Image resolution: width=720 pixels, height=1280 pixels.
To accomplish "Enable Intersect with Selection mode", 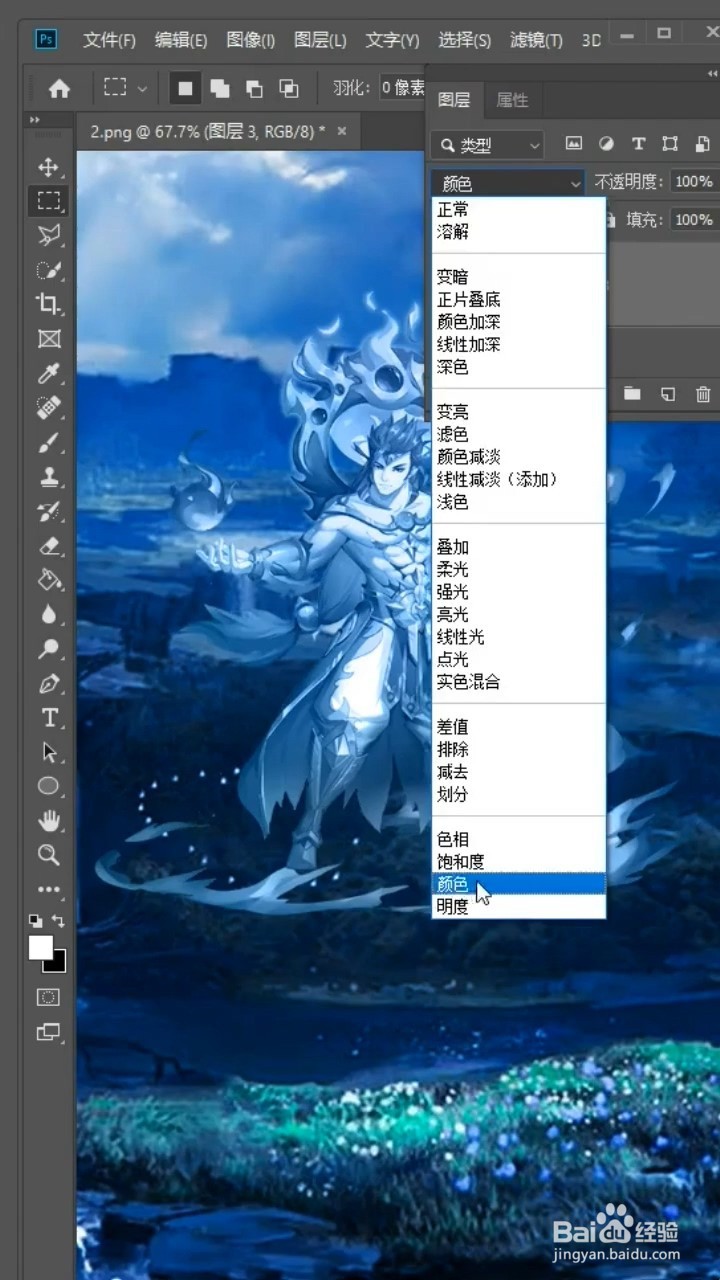I will click(289, 88).
